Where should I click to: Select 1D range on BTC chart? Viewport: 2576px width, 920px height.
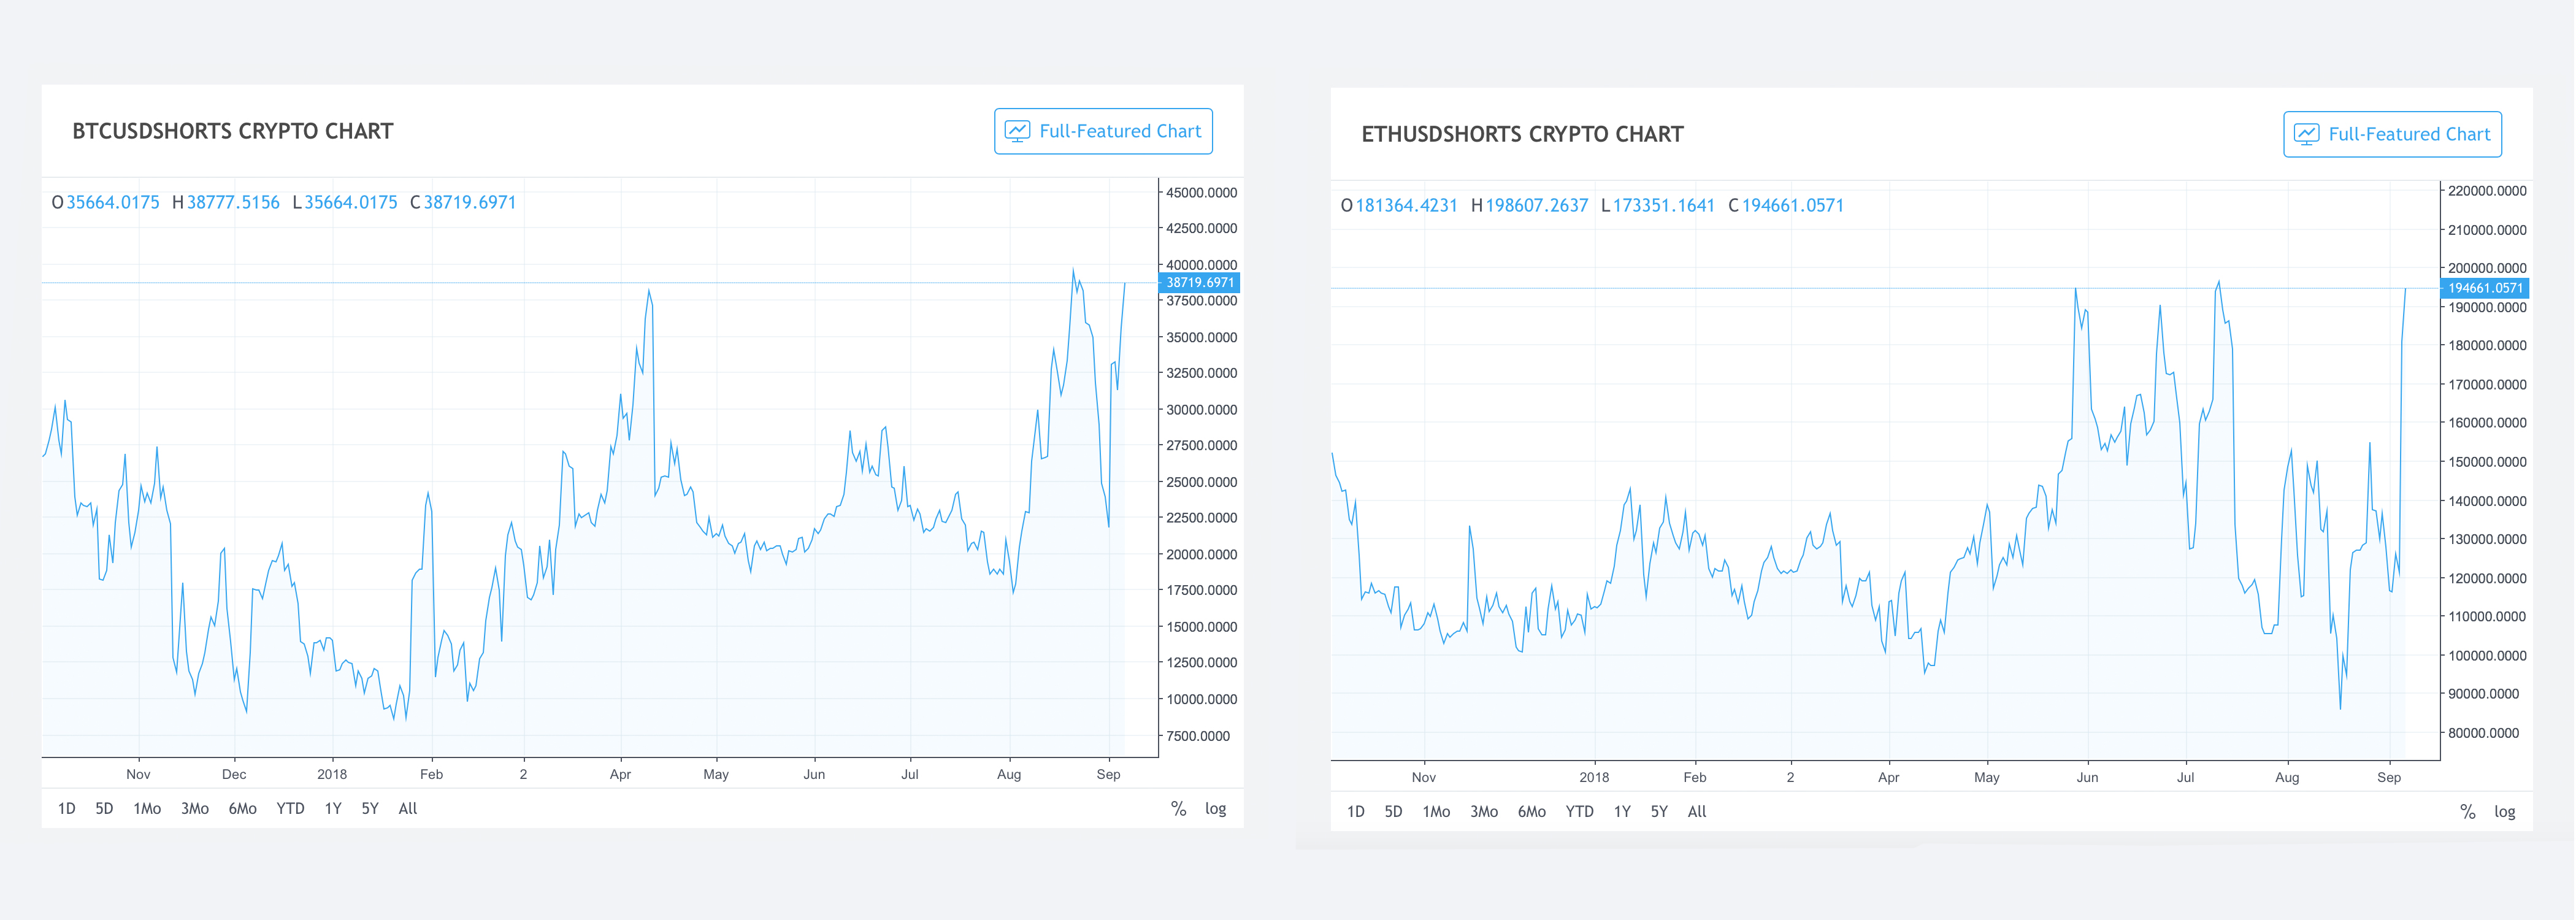click(x=67, y=809)
